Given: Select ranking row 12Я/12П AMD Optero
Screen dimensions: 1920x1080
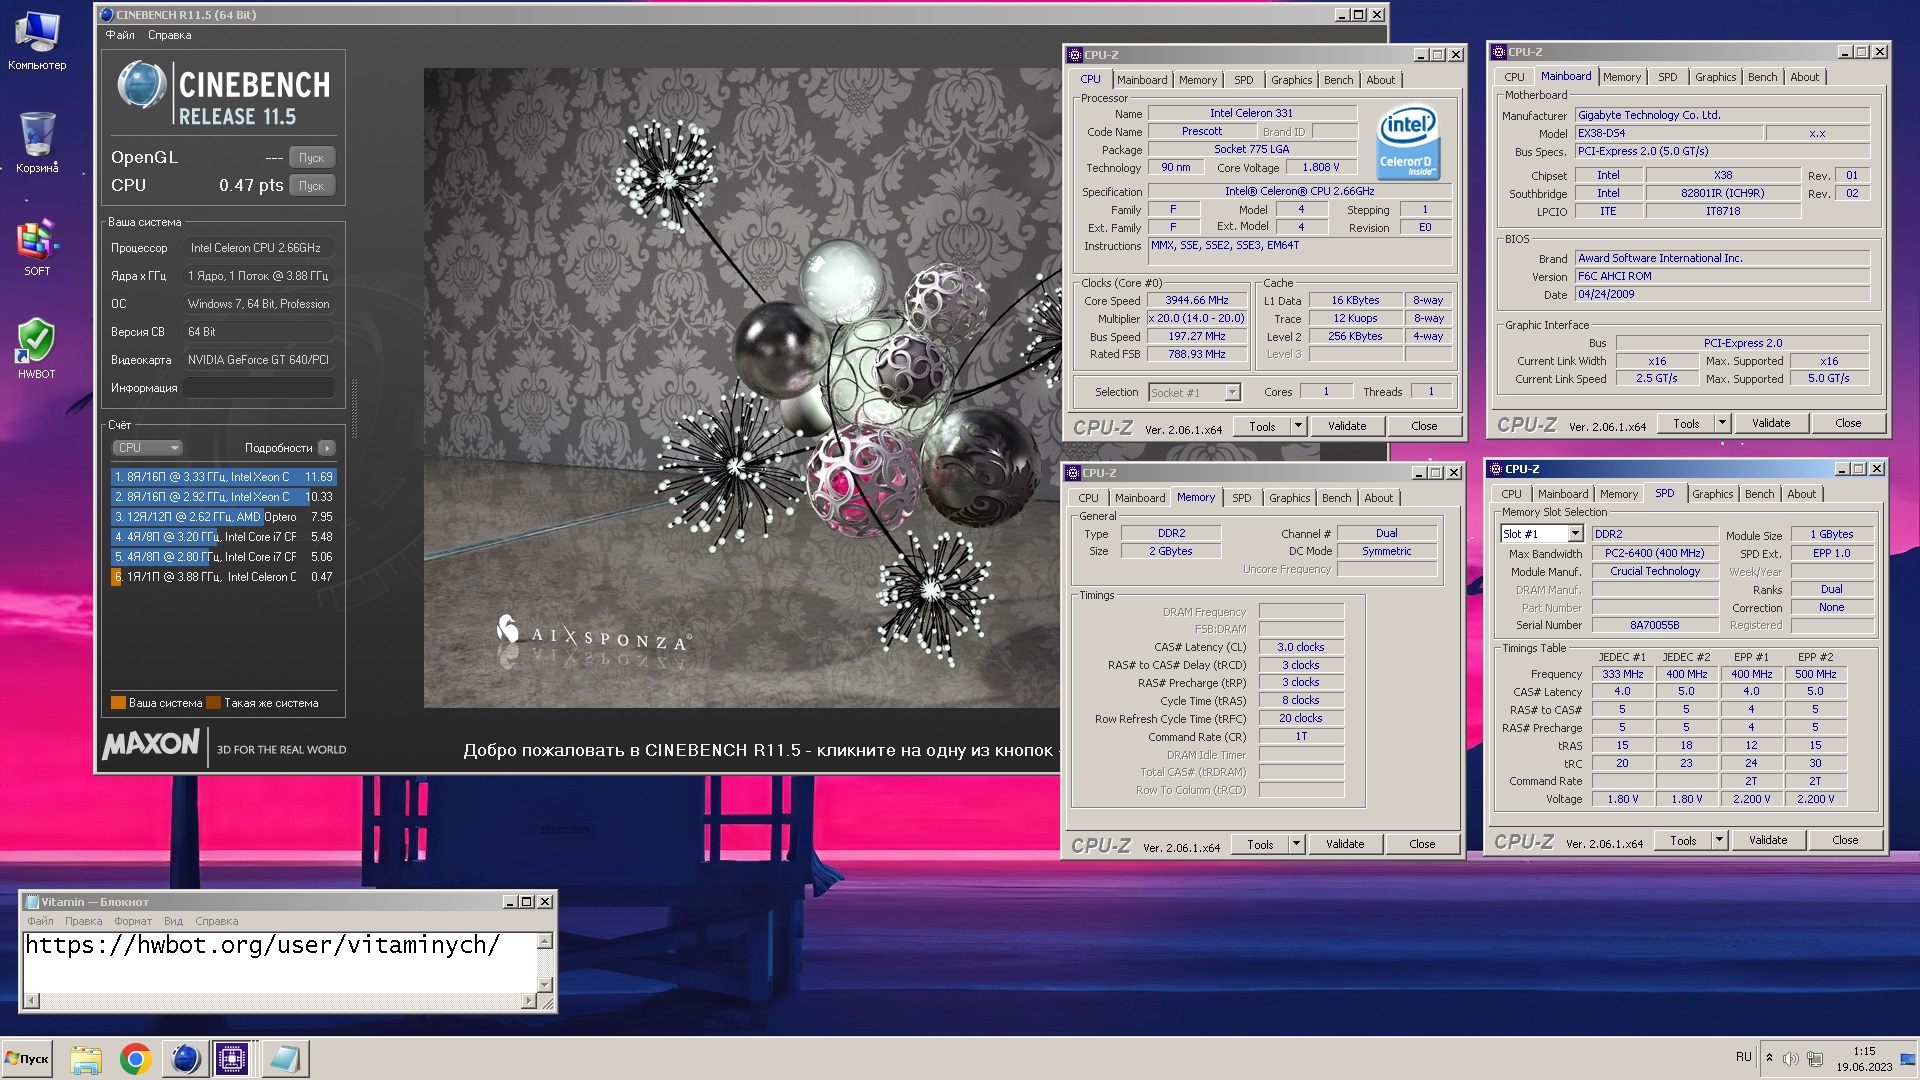Looking at the screenshot, I should [223, 517].
